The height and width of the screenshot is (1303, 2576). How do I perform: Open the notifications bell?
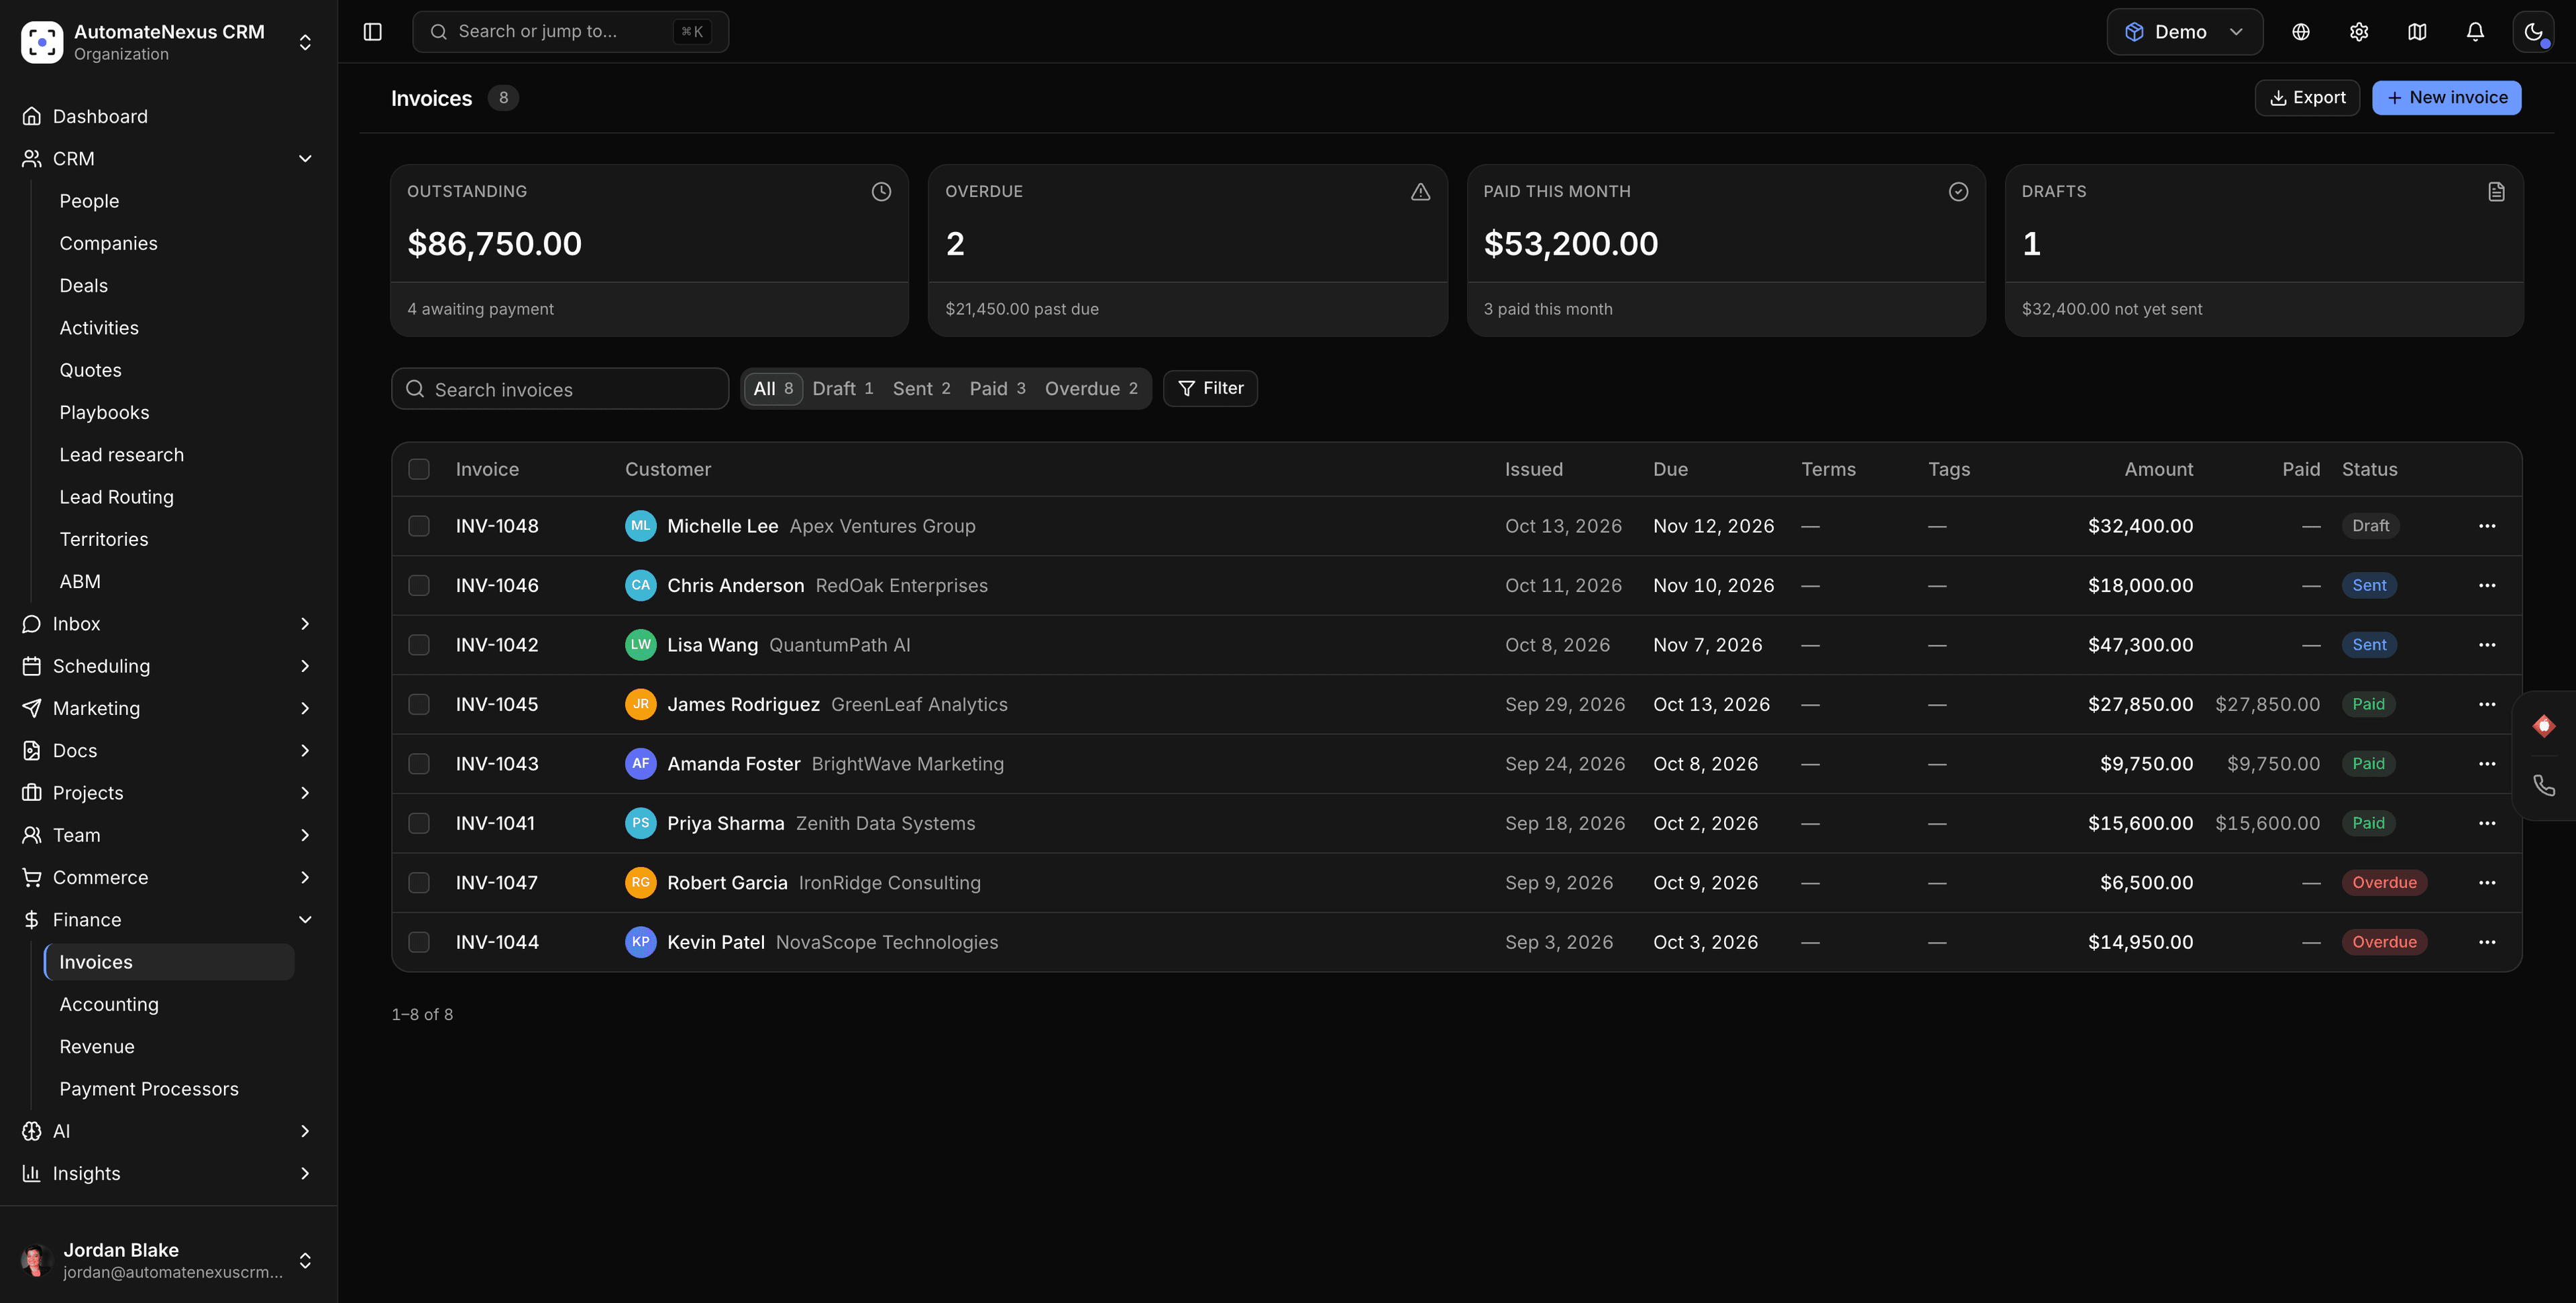[2474, 32]
